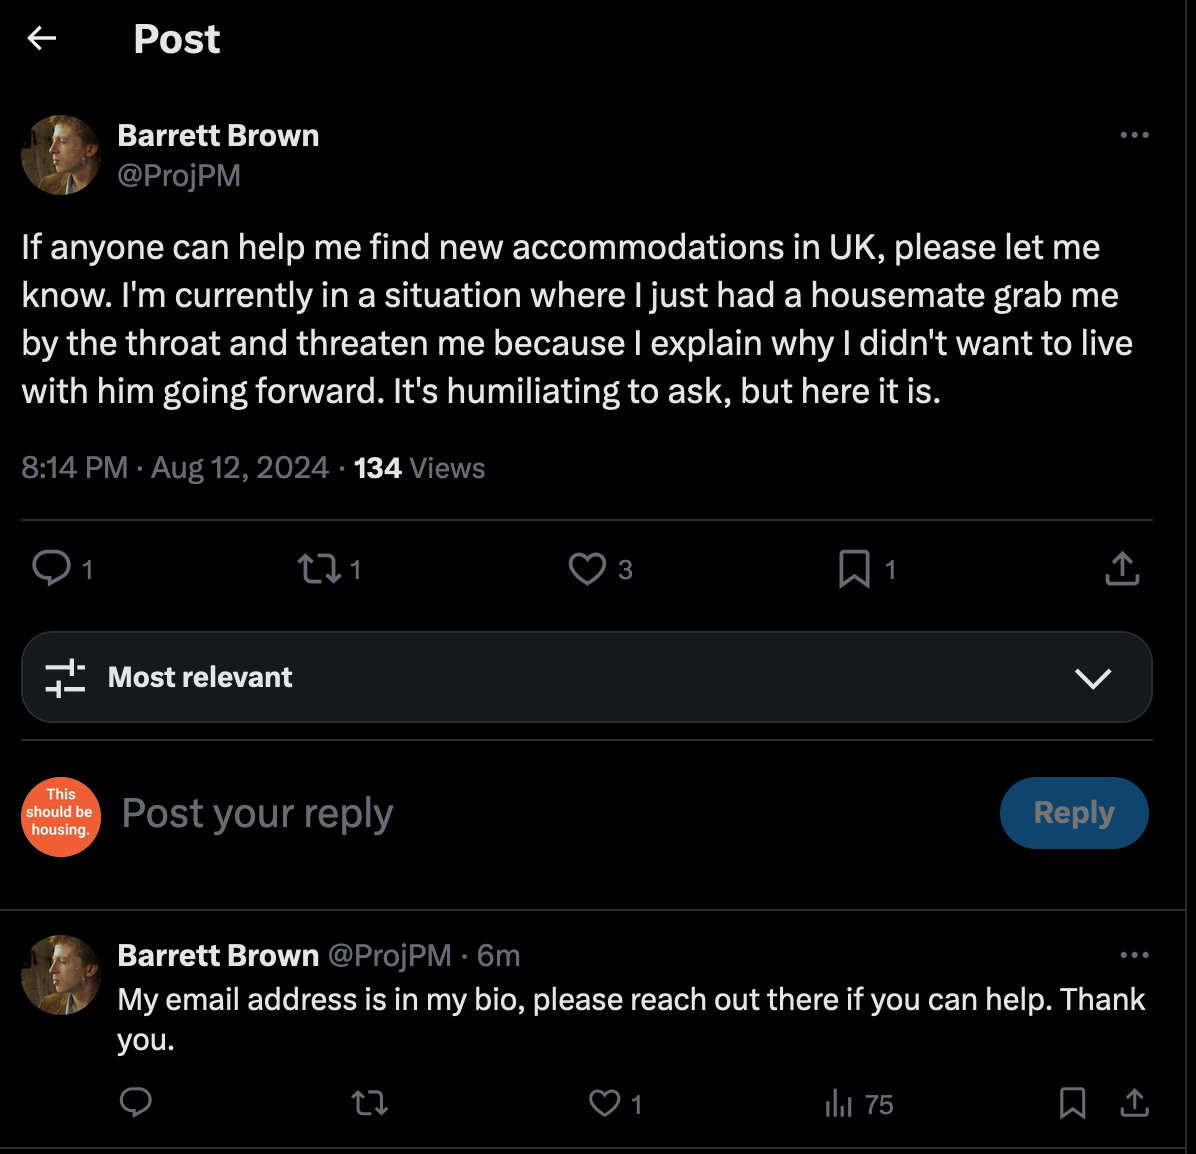Like the main post with heart icon
Screen dimensions: 1196x1154
587,569
